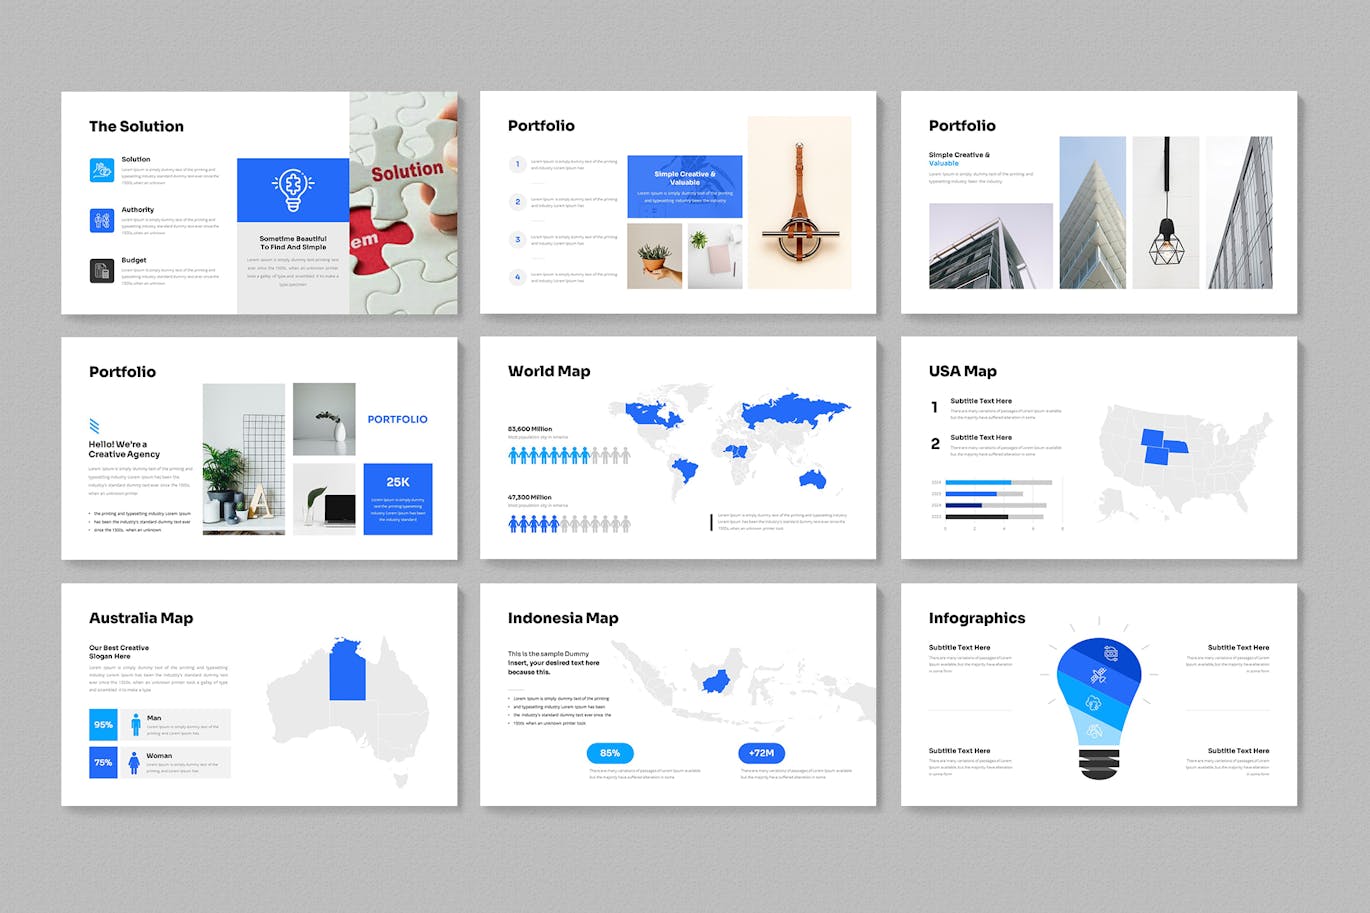Viewport: 1370px width, 913px height.
Task: Select numbered circle 4 in Portfolio list
Action: (x=517, y=277)
